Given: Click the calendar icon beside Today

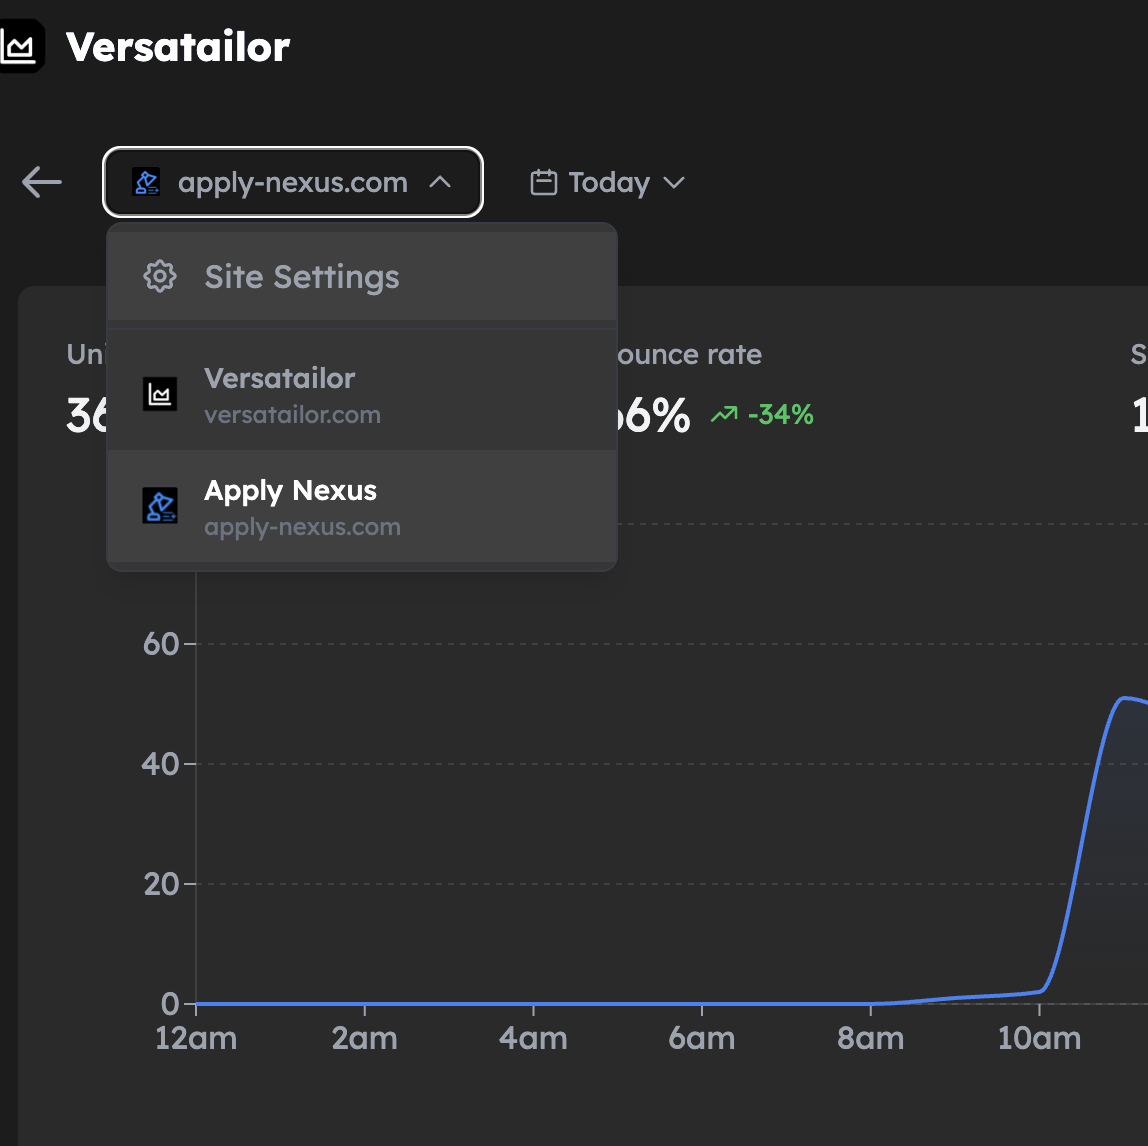Looking at the screenshot, I should [x=543, y=182].
